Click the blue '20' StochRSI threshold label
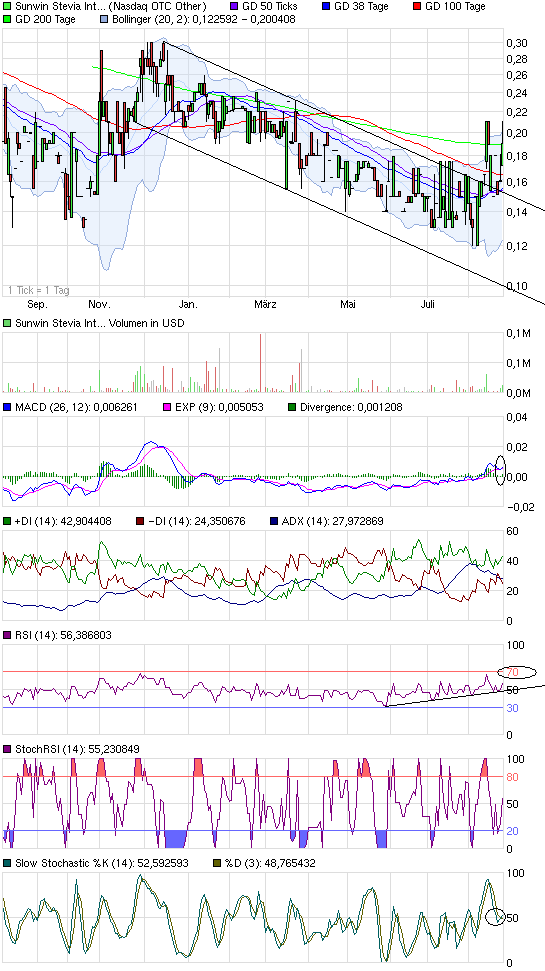545x971 pixels. pyautogui.click(x=513, y=831)
